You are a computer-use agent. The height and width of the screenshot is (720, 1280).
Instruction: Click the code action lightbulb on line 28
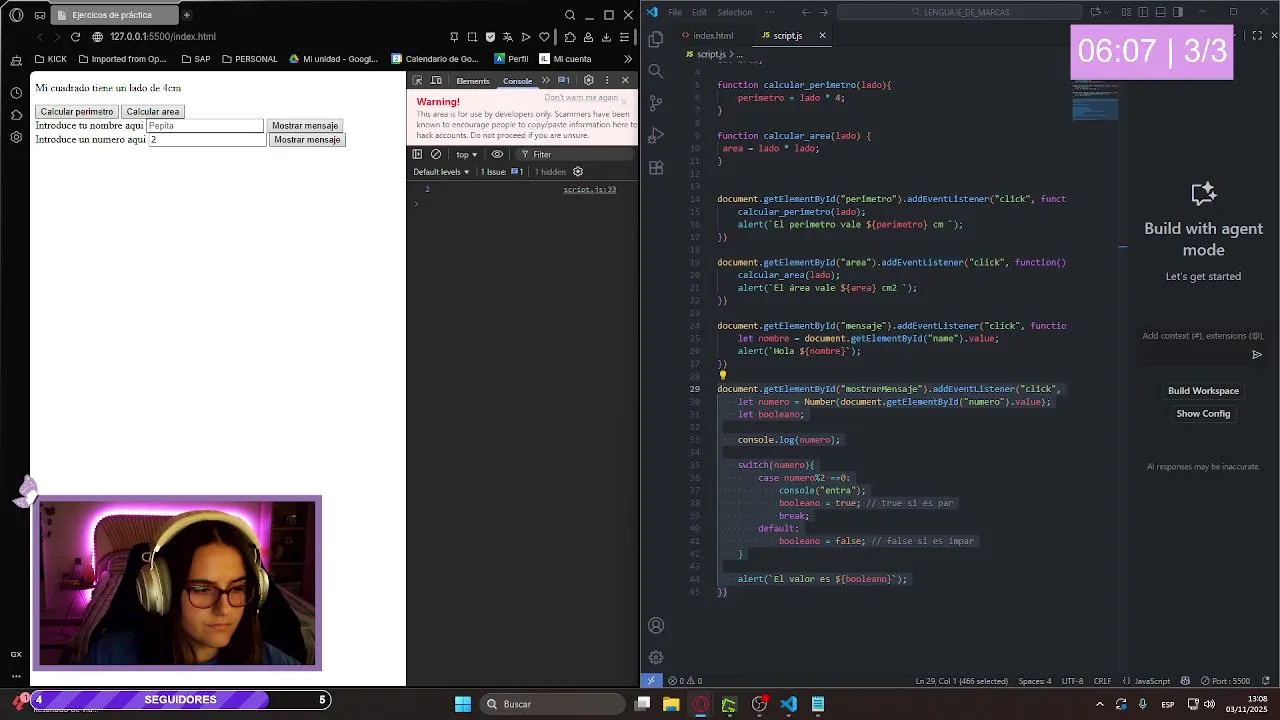pyautogui.click(x=722, y=376)
